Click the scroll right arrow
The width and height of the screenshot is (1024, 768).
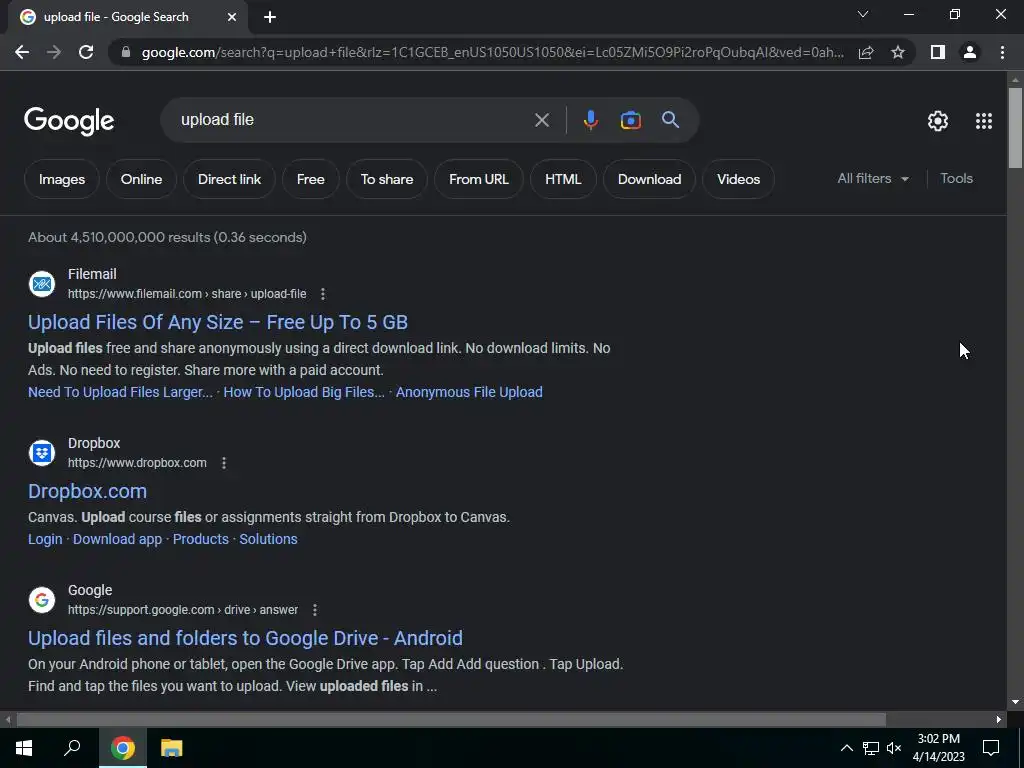pyautogui.click(x=999, y=720)
